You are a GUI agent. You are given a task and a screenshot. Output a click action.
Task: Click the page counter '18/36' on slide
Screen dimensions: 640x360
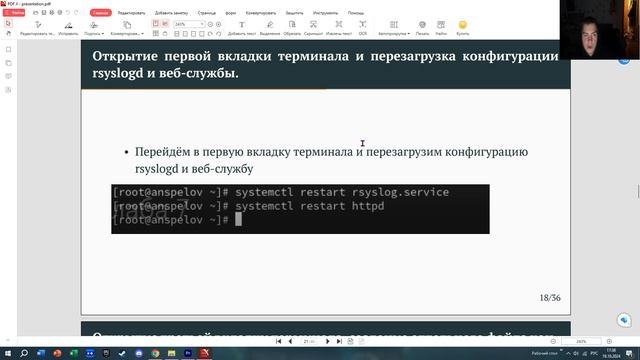pos(550,298)
